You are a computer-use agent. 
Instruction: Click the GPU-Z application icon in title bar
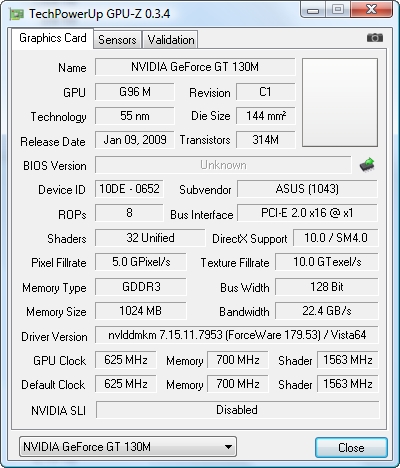pyautogui.click(x=17, y=14)
